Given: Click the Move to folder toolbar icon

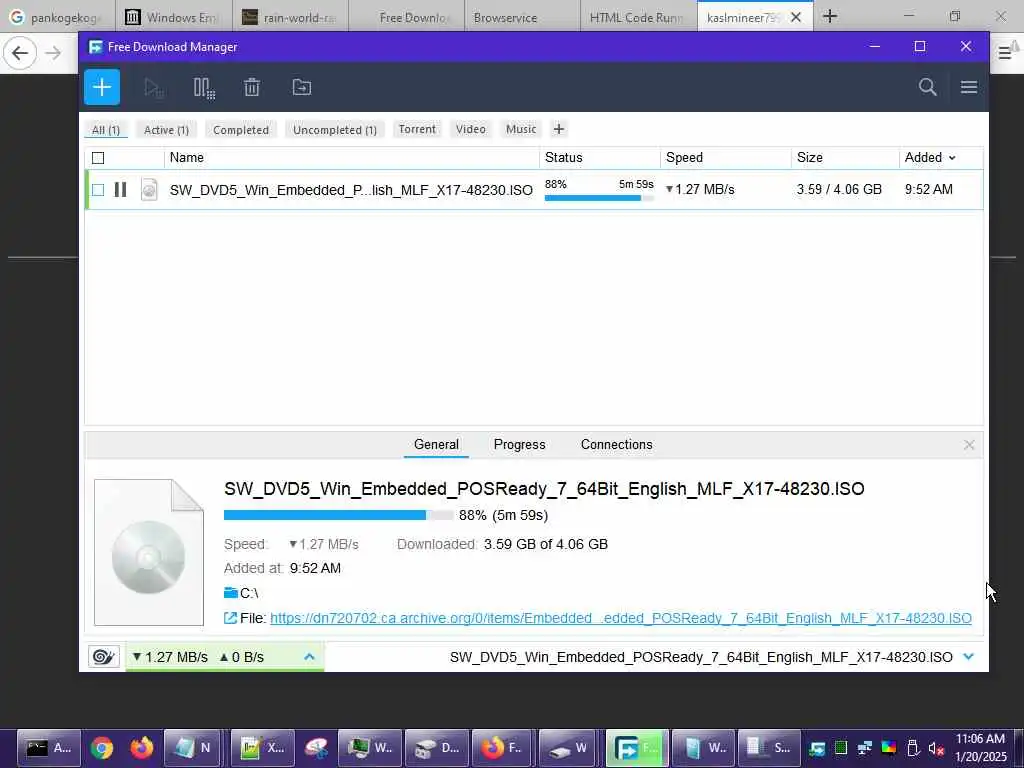Looking at the screenshot, I should tap(302, 88).
